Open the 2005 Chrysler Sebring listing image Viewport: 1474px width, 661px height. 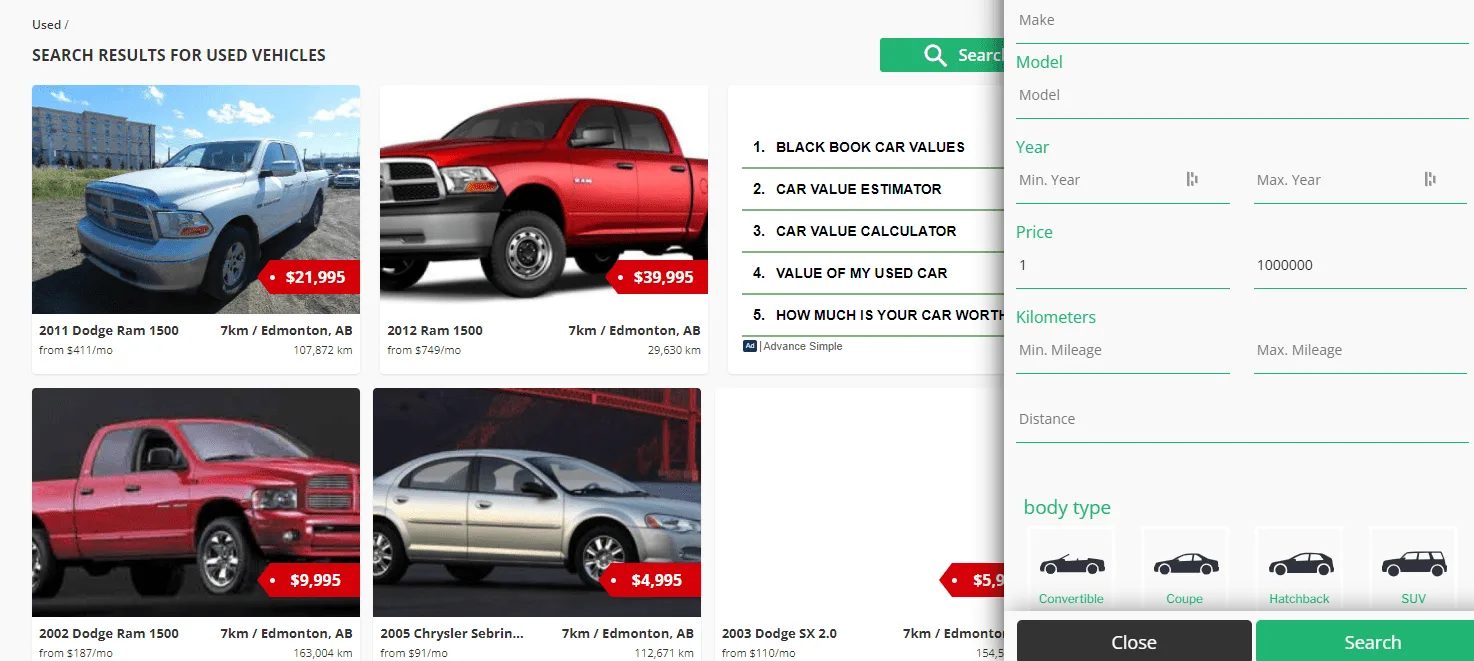(537, 502)
